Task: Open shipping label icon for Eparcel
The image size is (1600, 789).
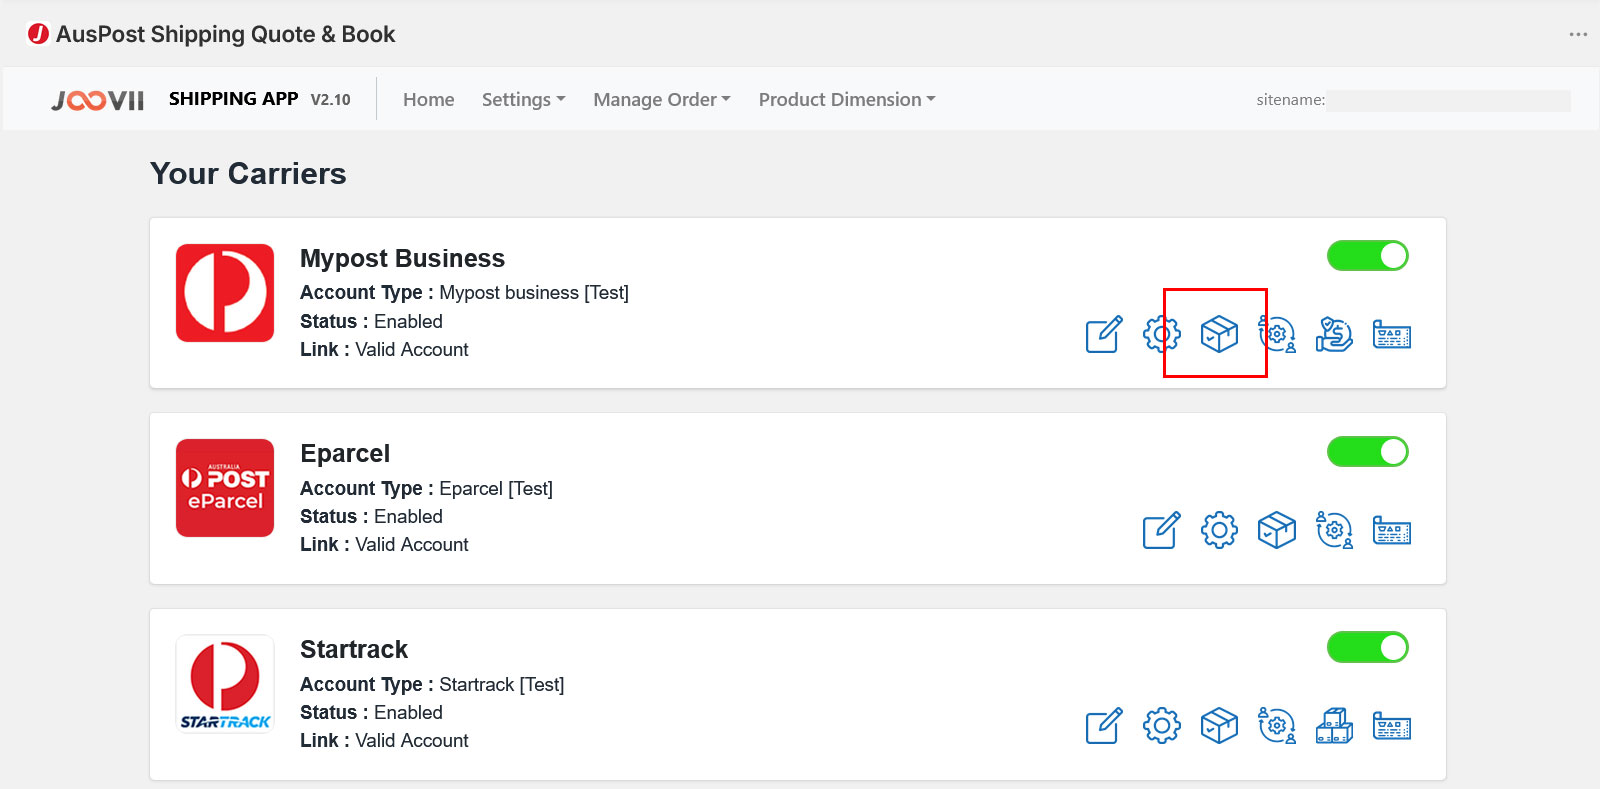Action: point(1392,530)
